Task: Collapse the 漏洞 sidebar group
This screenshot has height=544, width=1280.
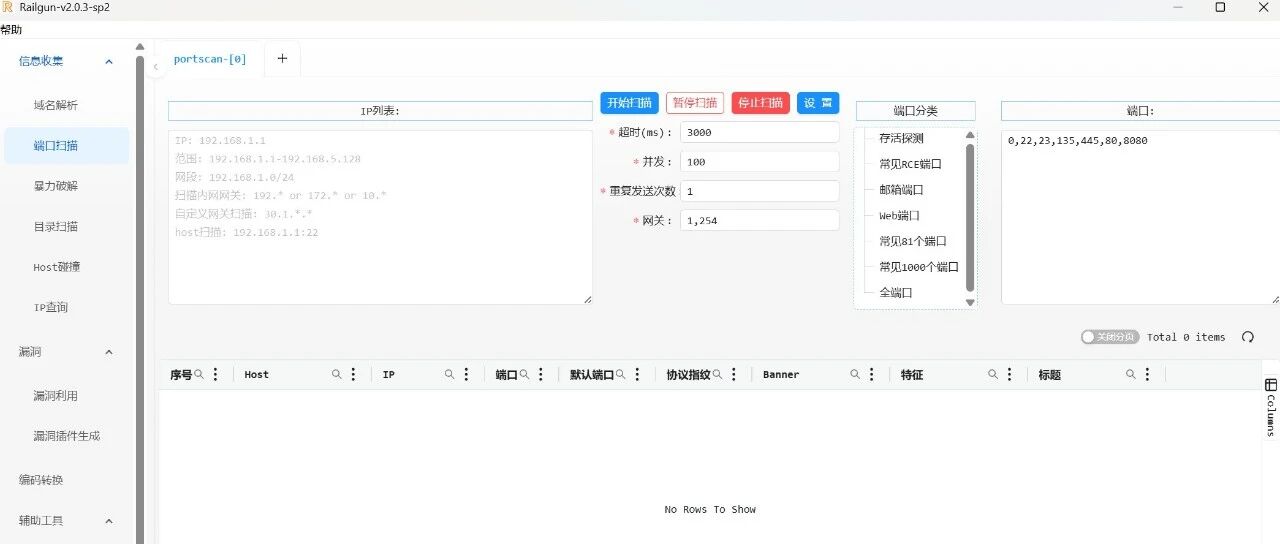Action: pos(109,352)
